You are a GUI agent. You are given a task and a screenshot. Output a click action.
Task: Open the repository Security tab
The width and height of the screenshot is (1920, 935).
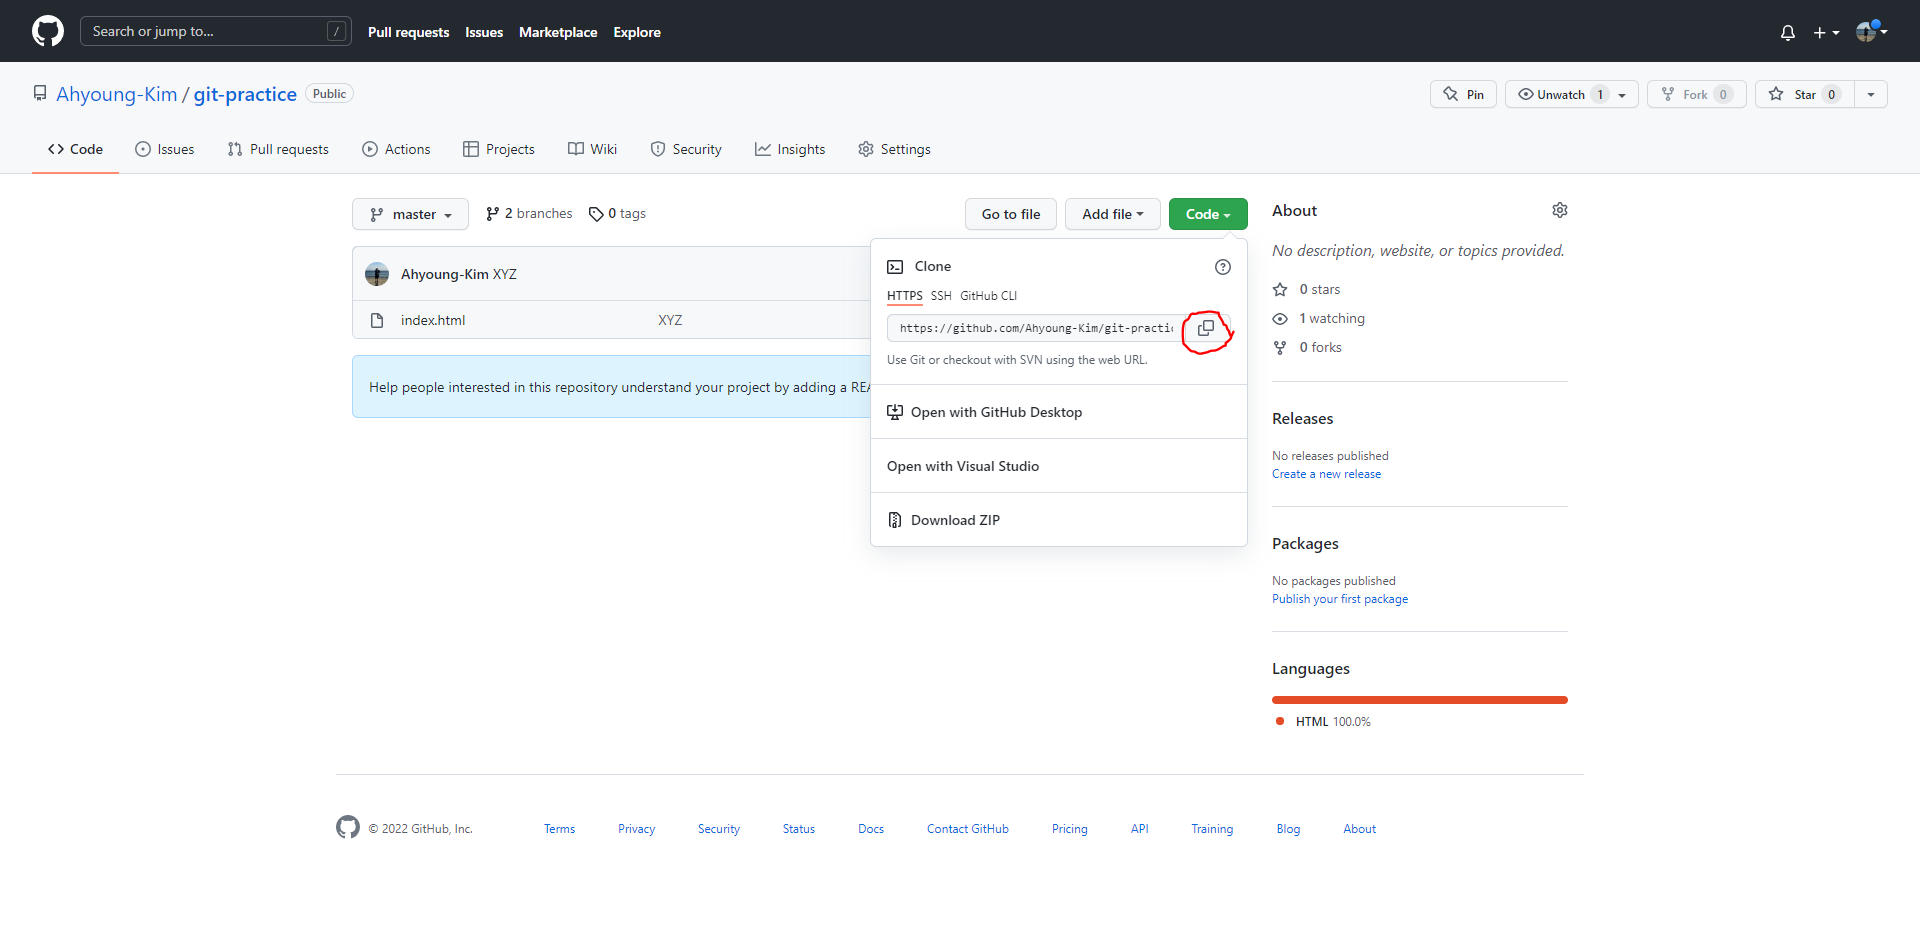click(686, 149)
